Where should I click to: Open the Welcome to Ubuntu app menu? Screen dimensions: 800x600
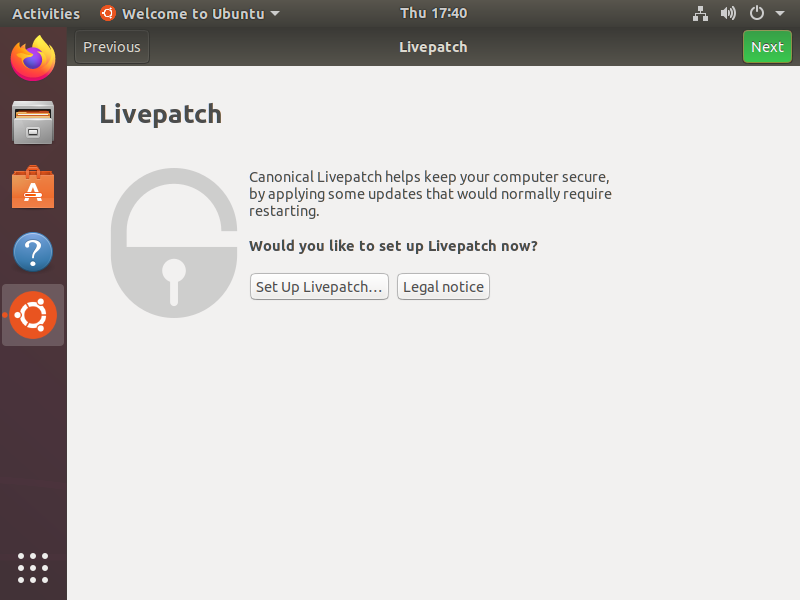[190, 13]
